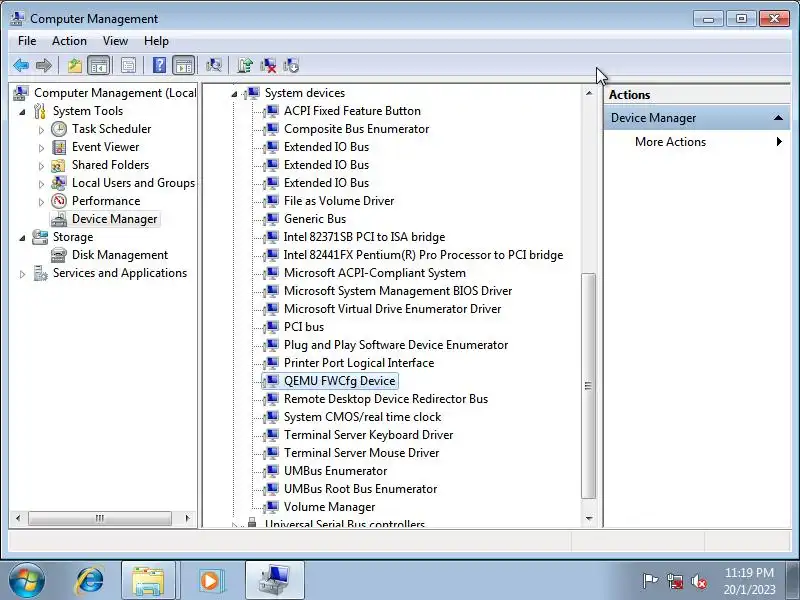Screen dimensions: 800x600
Task: Click the Task Scheduler clock icon
Action: click(x=59, y=129)
